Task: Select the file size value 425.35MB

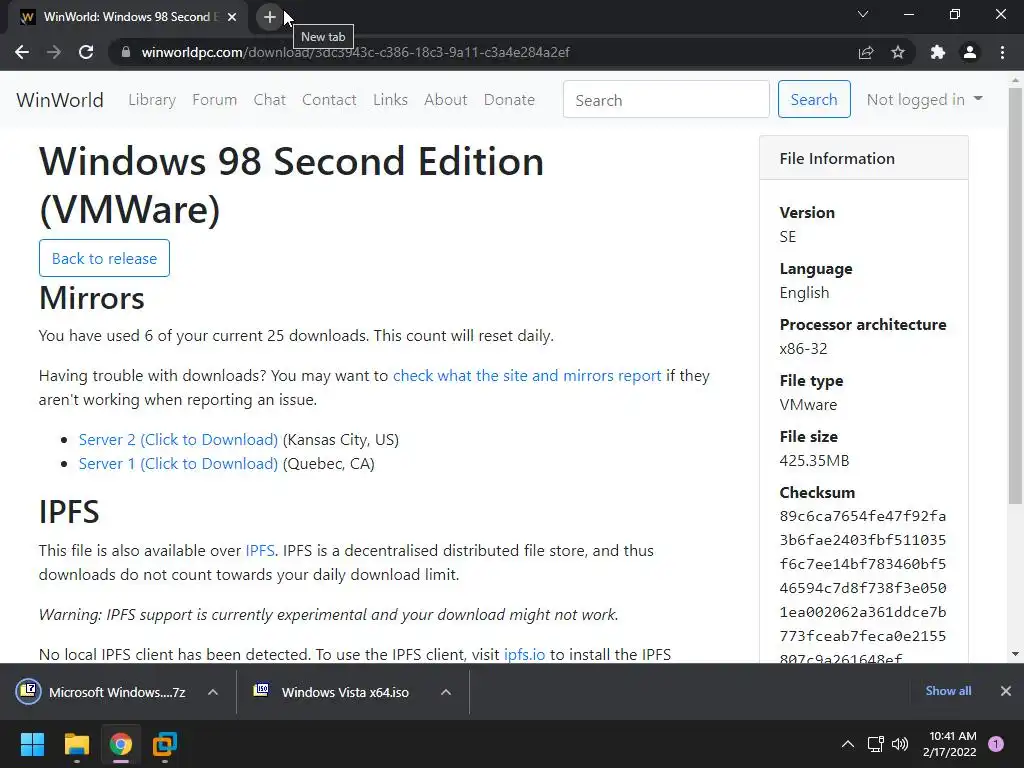Action: click(x=814, y=460)
